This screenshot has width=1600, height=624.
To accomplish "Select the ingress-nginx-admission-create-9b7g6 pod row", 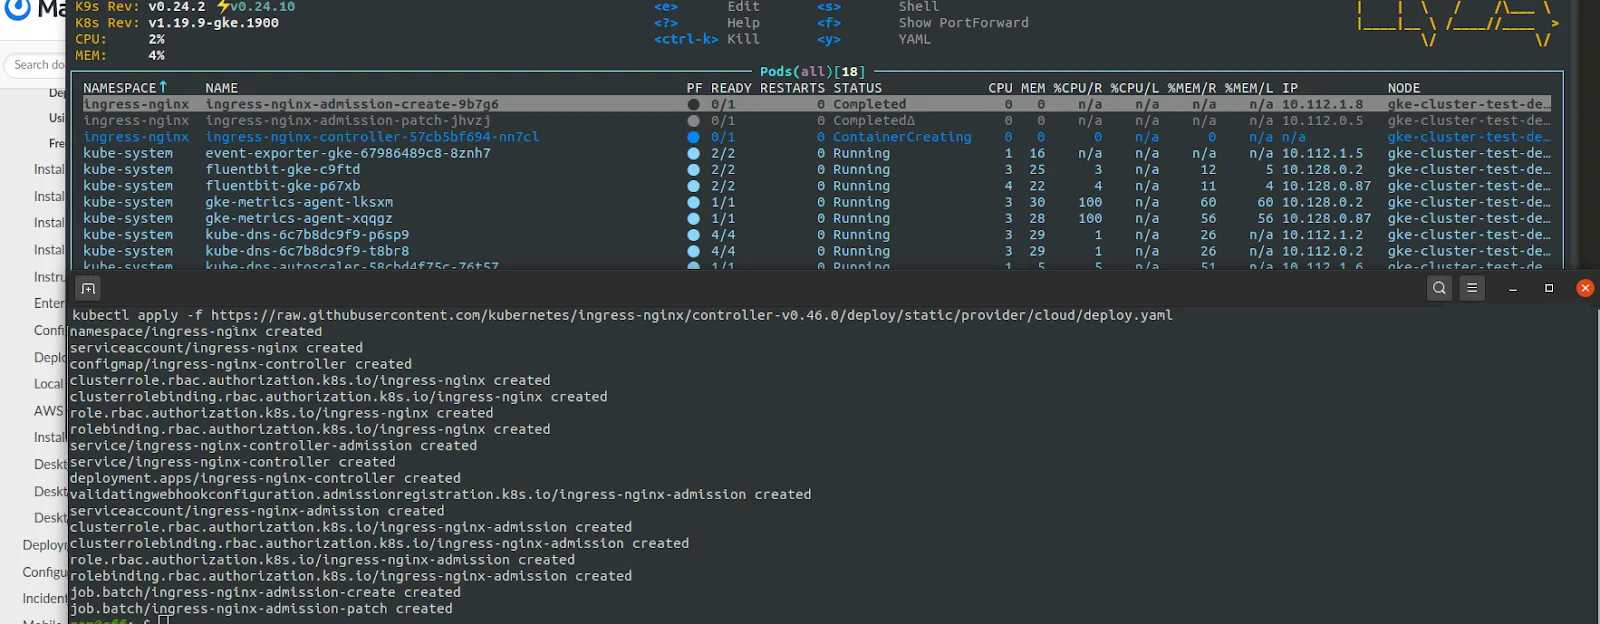I will coord(817,104).
